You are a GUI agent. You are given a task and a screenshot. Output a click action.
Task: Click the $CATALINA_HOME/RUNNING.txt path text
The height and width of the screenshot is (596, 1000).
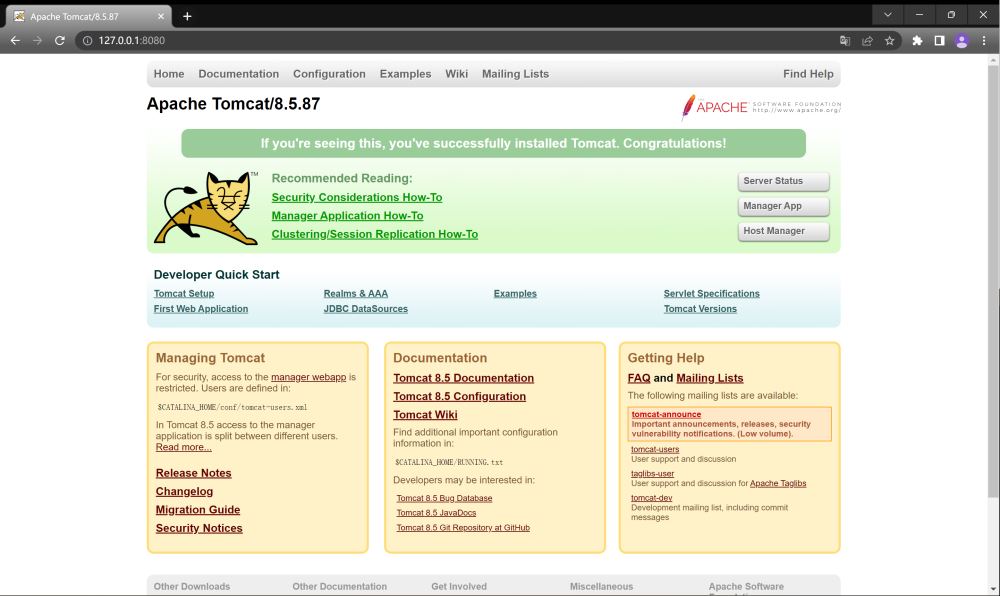coord(449,462)
